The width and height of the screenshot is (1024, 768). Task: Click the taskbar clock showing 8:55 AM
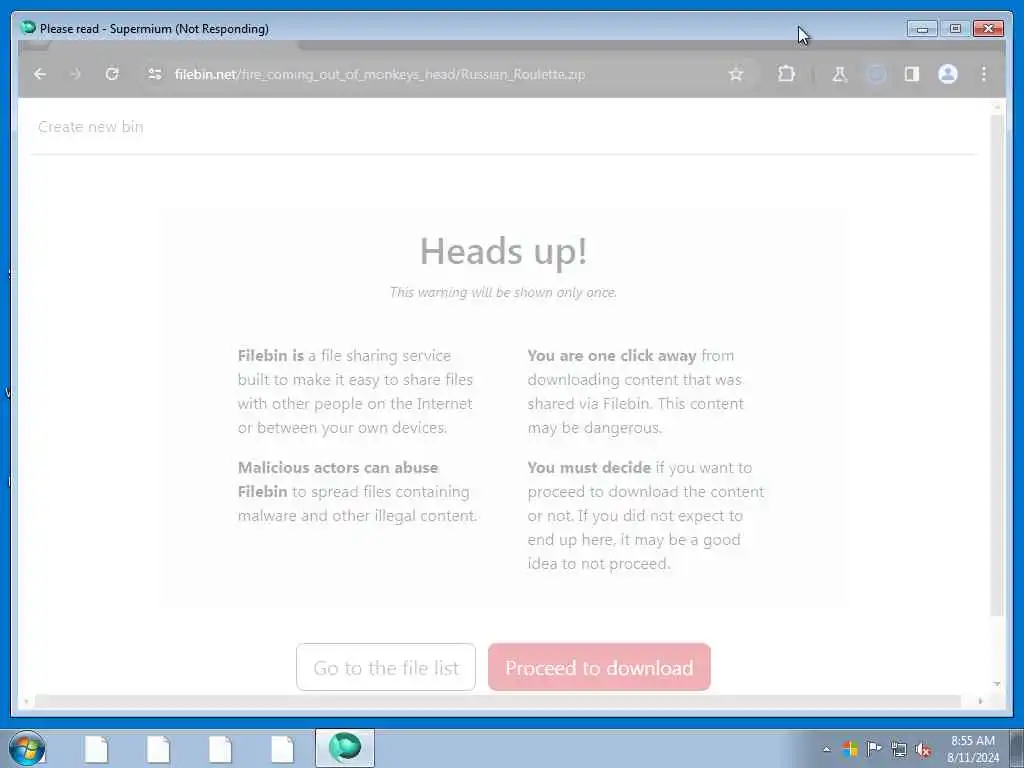pyautogui.click(x=972, y=749)
